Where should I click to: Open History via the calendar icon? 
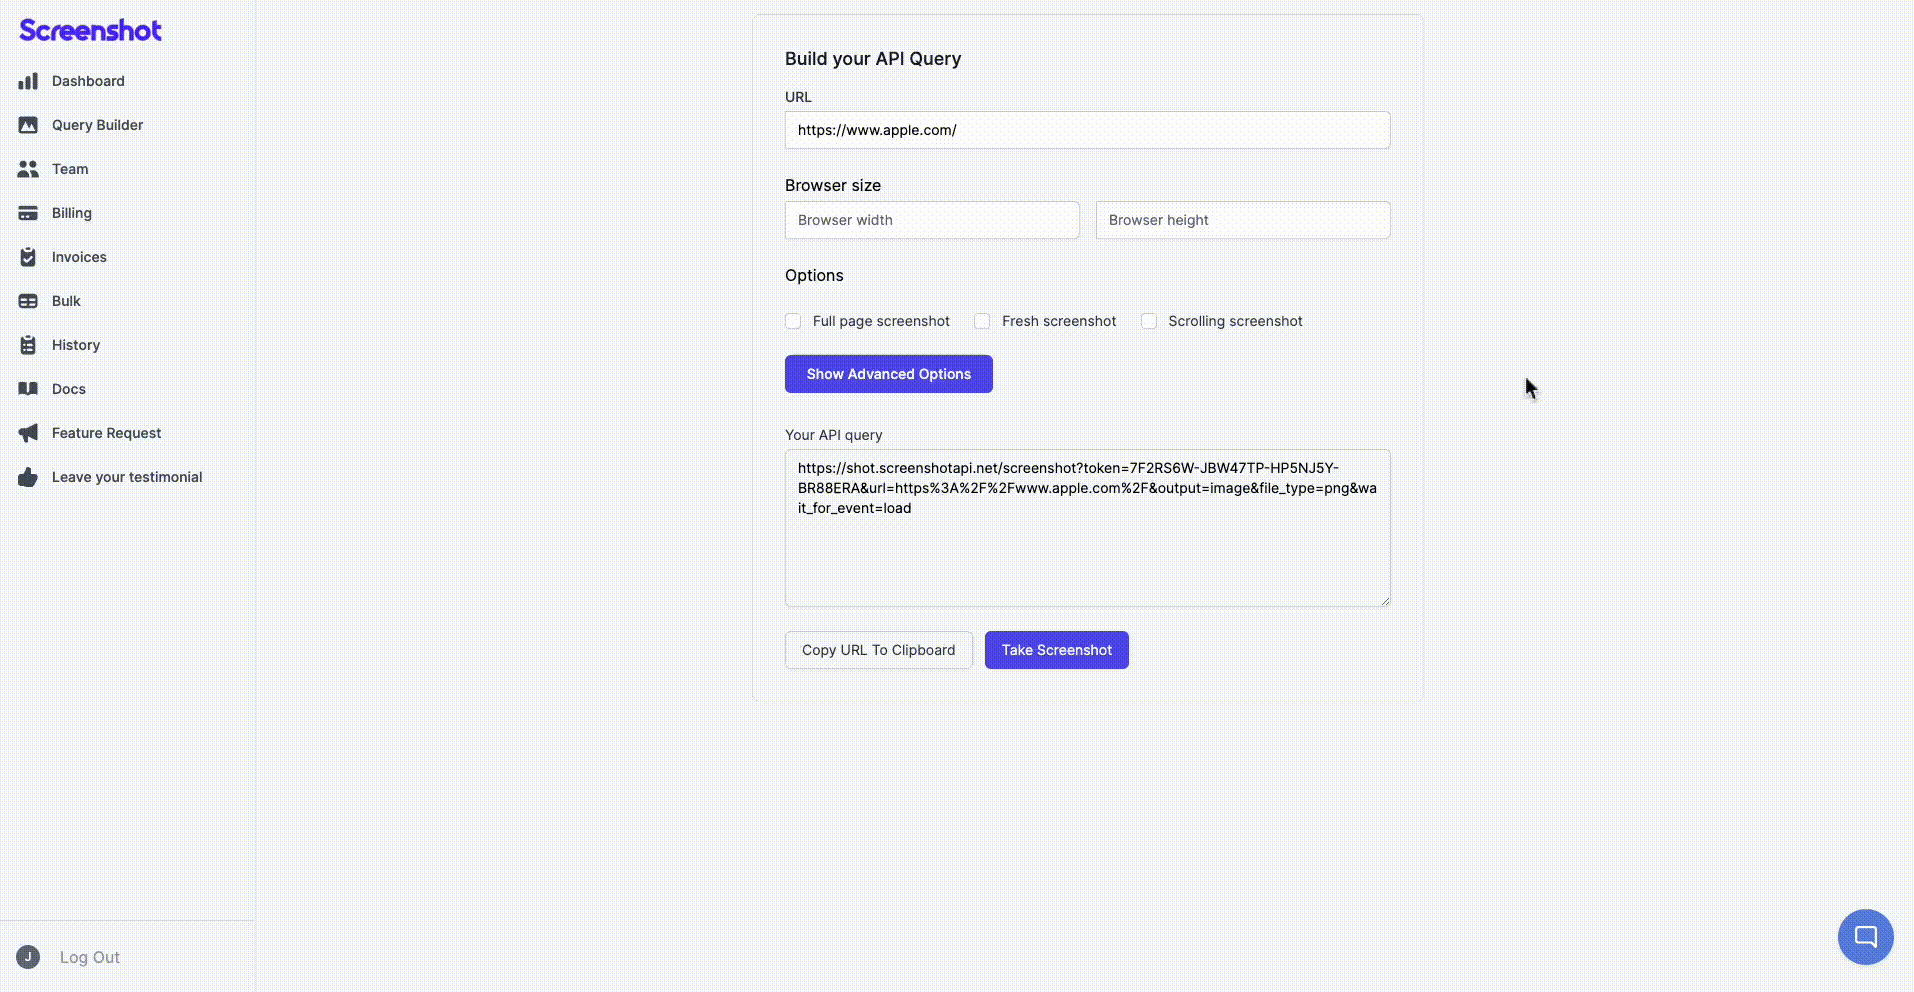(28, 345)
